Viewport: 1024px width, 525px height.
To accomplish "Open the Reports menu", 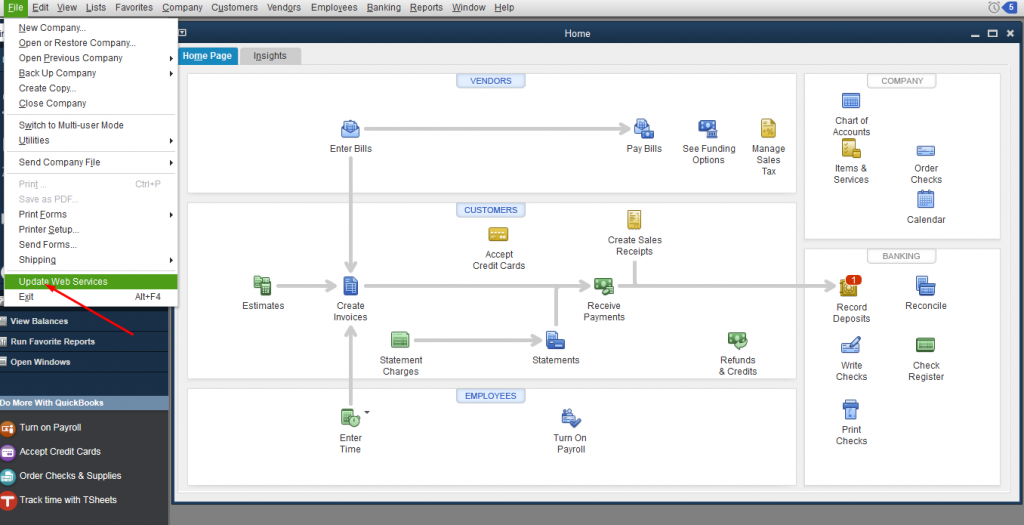I will (426, 7).
